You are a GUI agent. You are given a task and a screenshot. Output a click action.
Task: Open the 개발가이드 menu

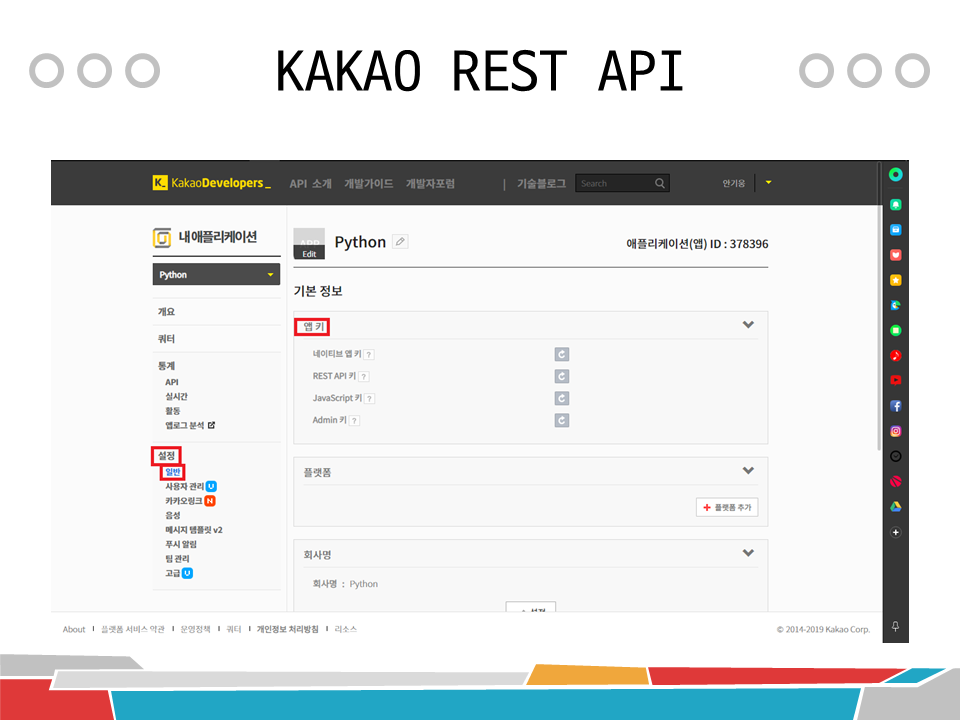click(x=369, y=184)
